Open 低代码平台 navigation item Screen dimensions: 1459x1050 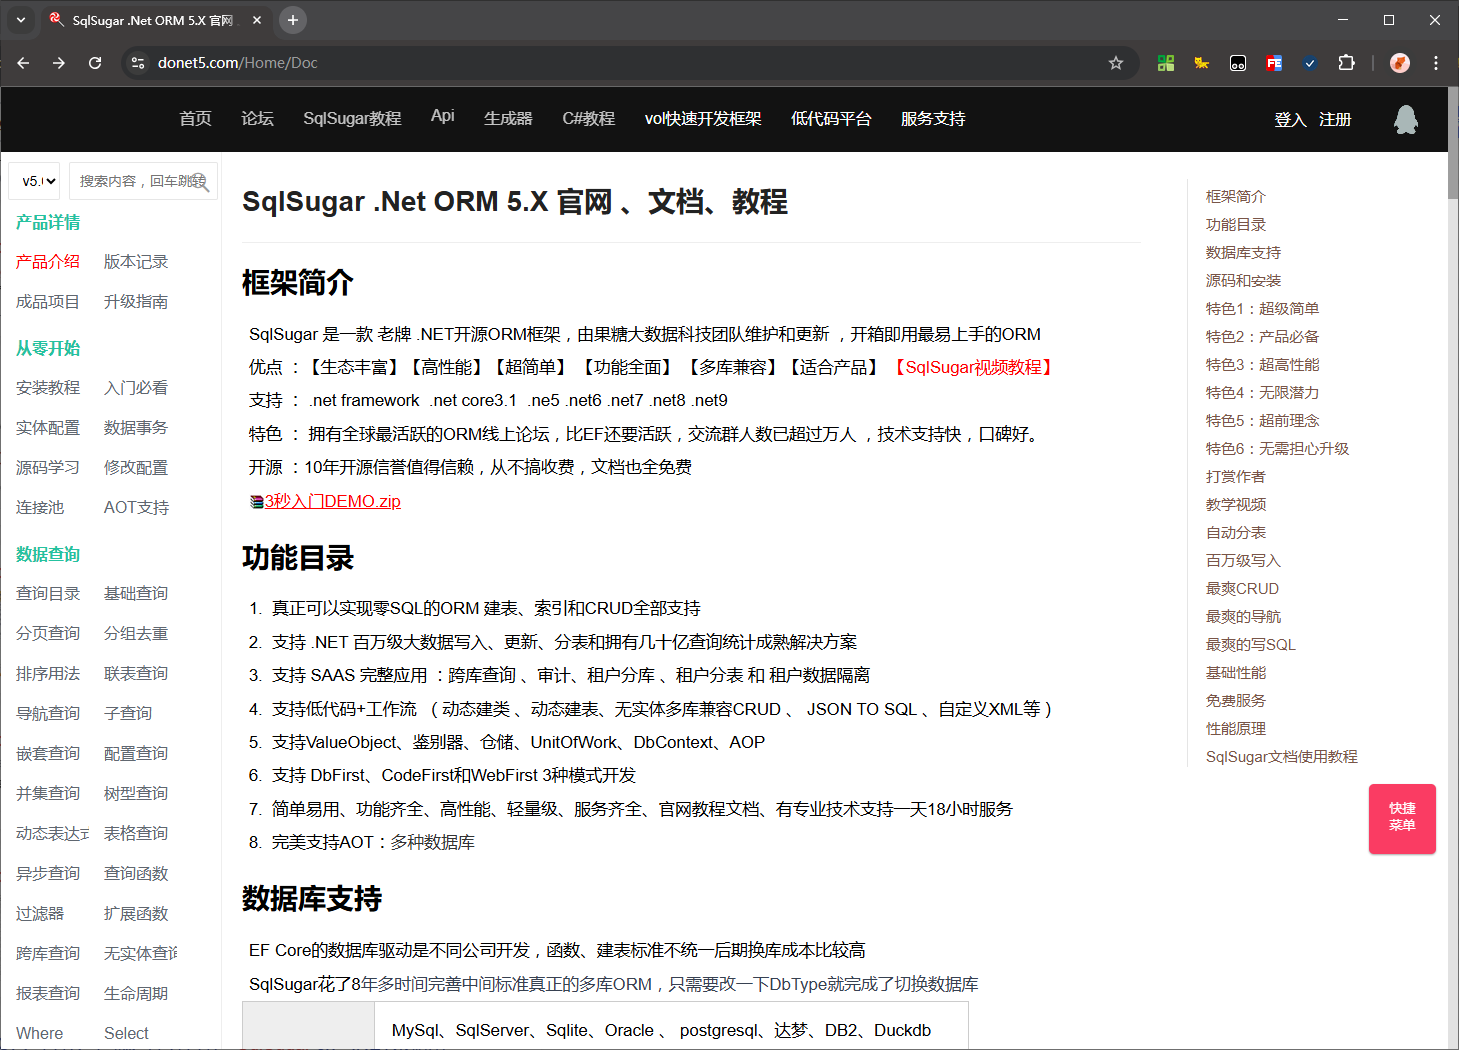(831, 119)
